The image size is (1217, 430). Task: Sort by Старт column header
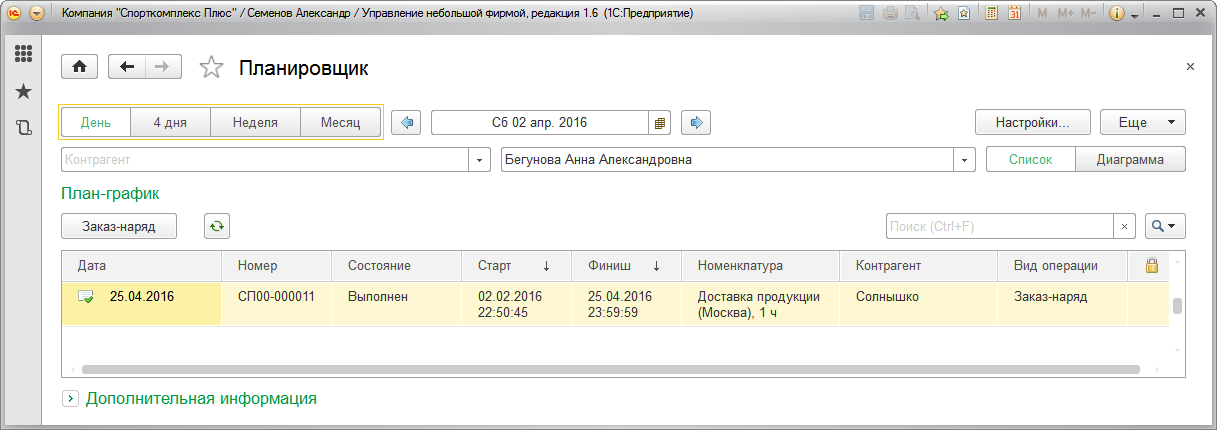pyautogui.click(x=517, y=266)
